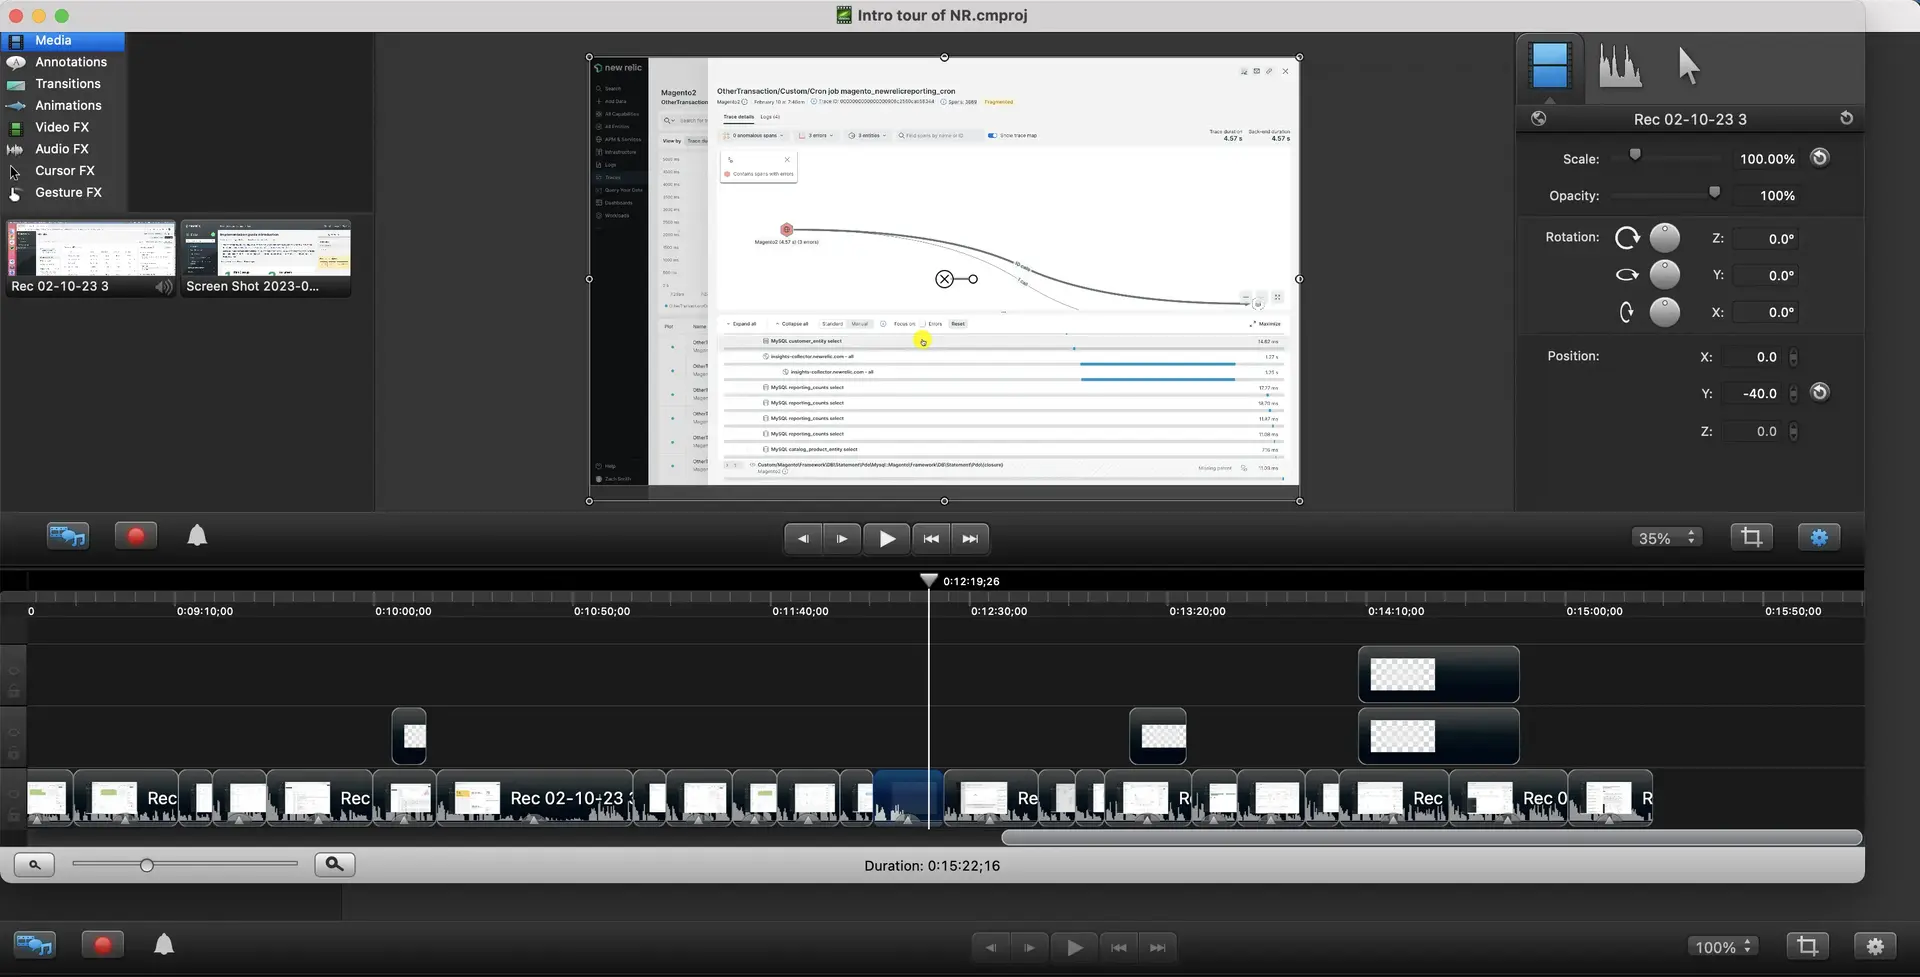Open the audio properties tab with waveform icon
Screen dimensions: 1920x977
click(1619, 66)
